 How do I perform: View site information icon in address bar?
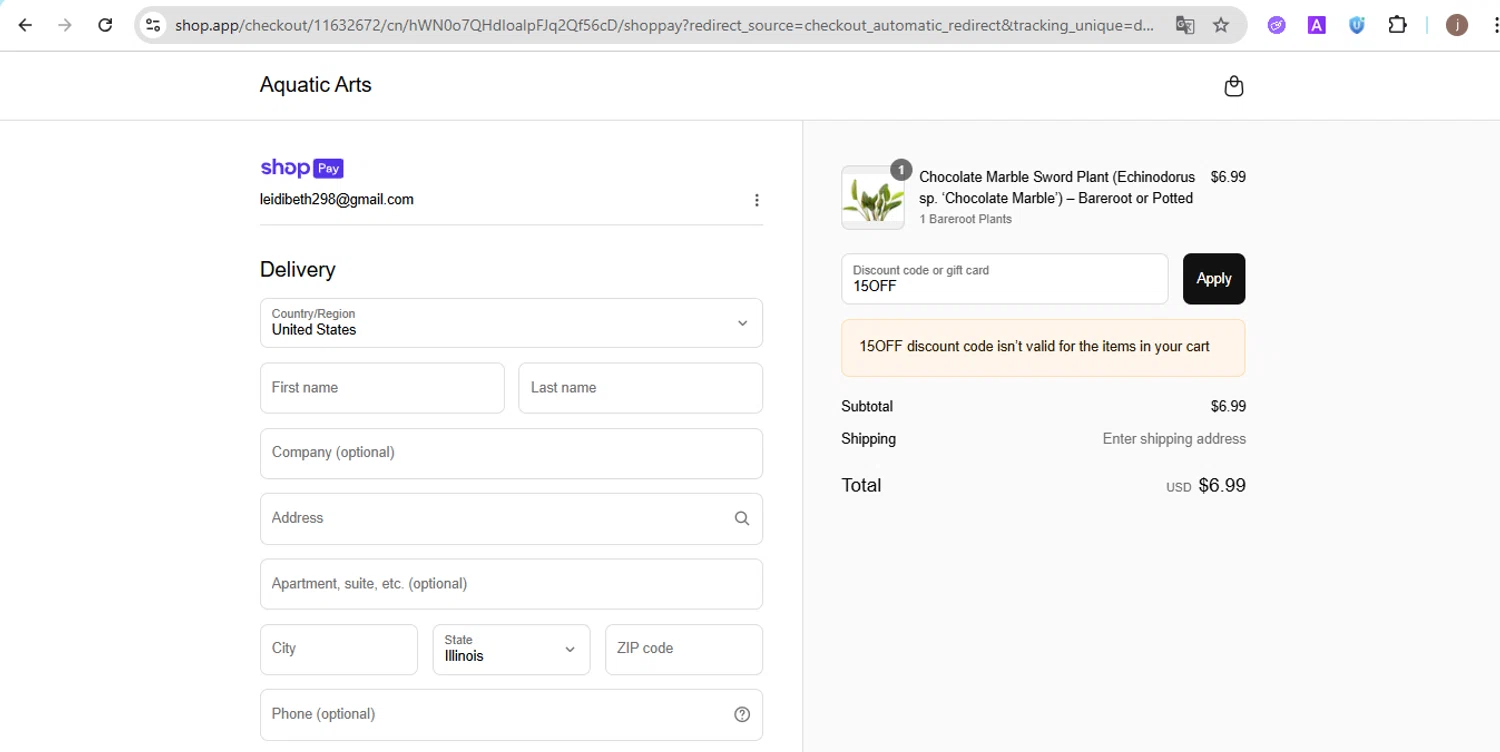coord(153,25)
